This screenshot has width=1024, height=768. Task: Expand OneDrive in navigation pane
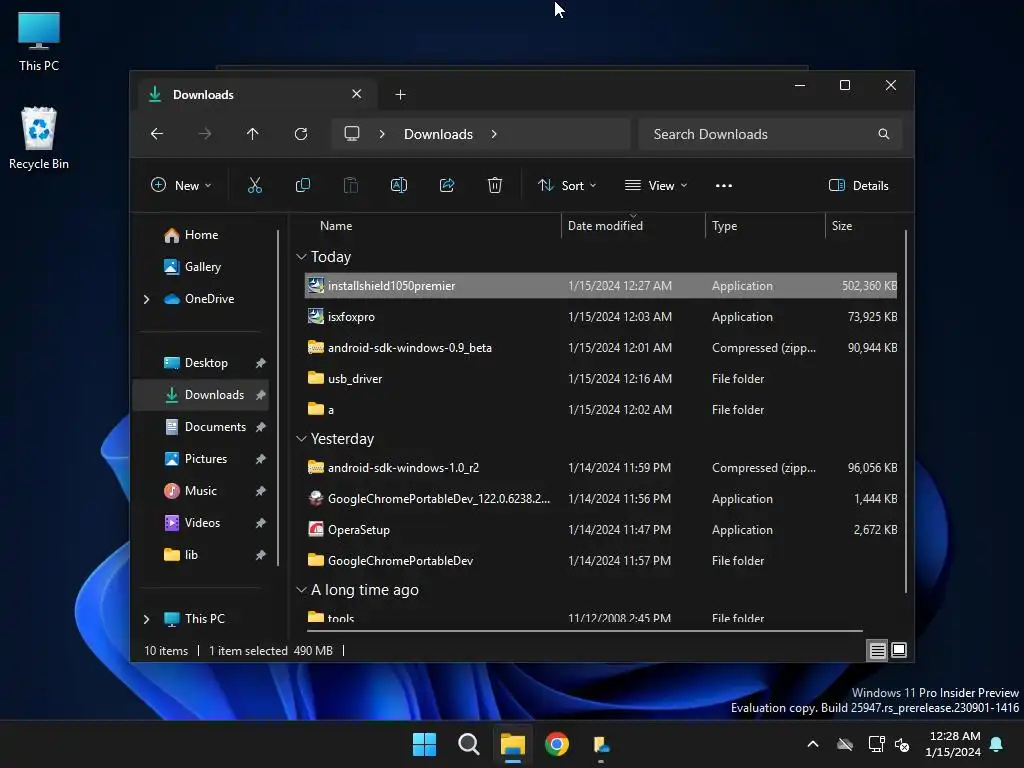pyautogui.click(x=146, y=299)
